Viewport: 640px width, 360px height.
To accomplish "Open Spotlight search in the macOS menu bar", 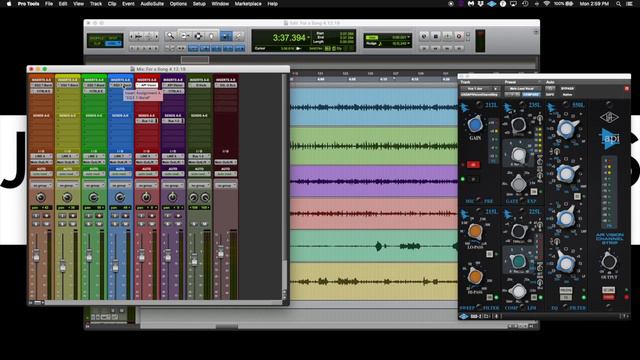I will point(619,4).
